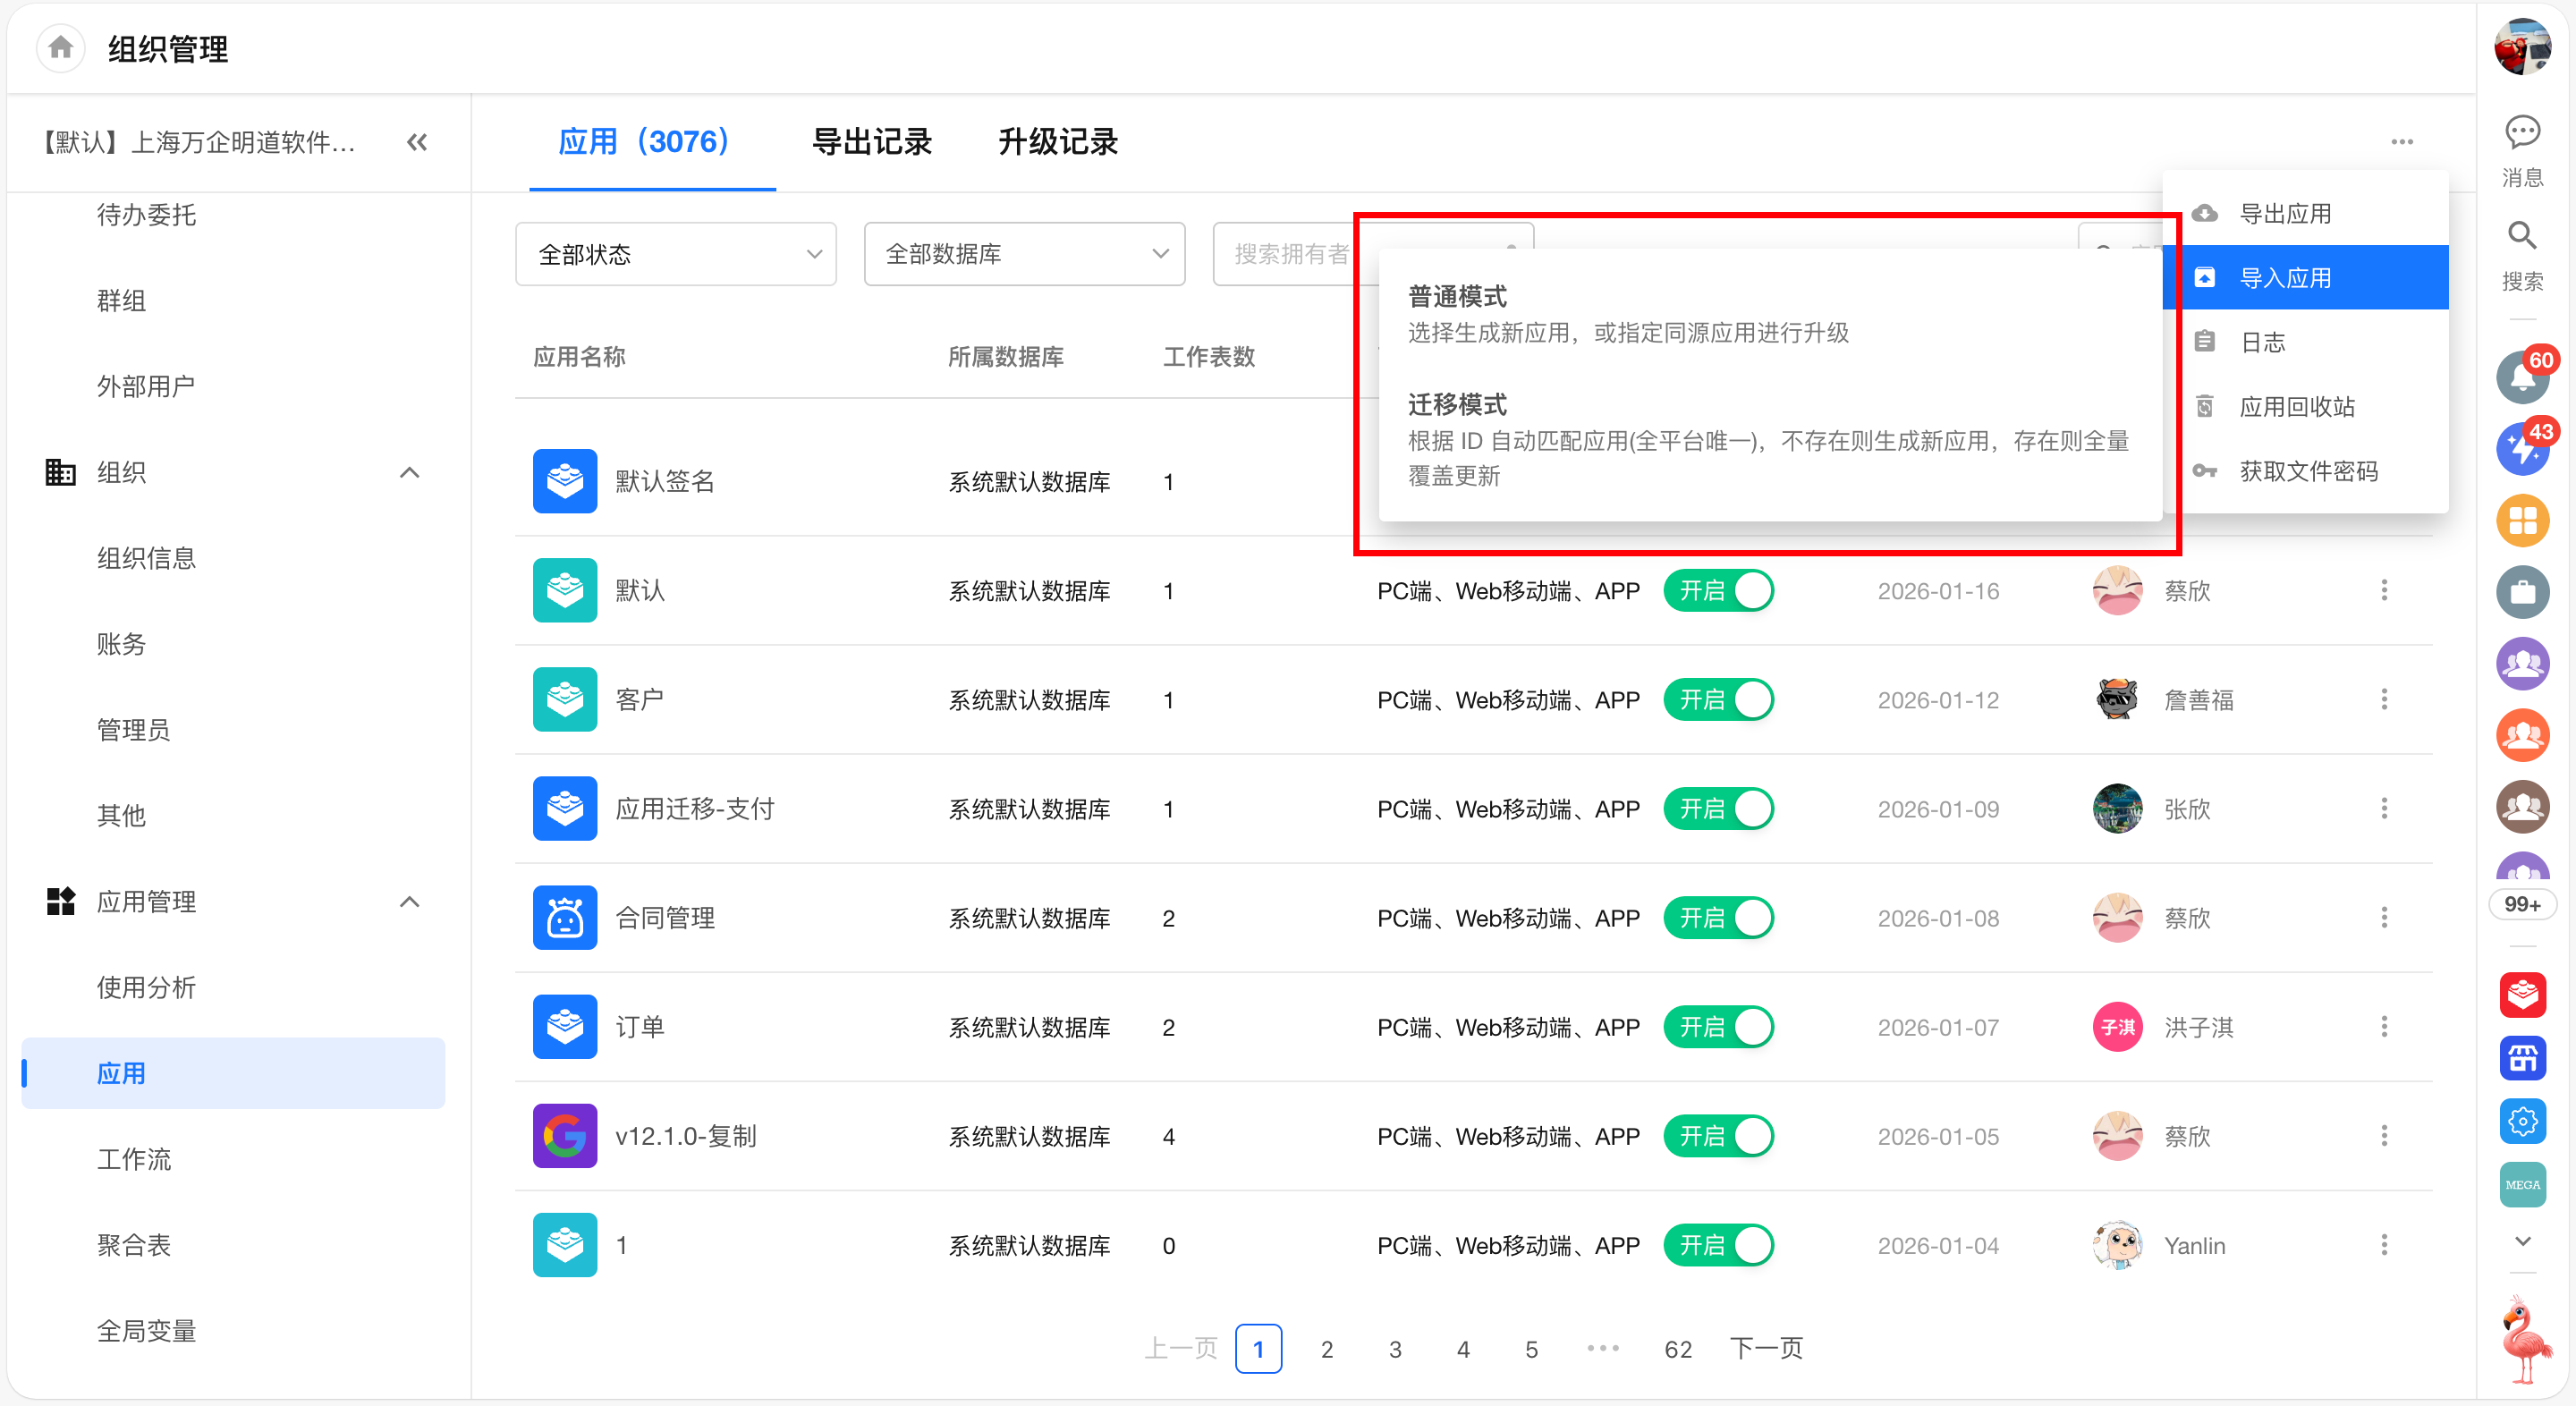Expand the 全部数据库 filter dropdown

click(x=1024, y=254)
